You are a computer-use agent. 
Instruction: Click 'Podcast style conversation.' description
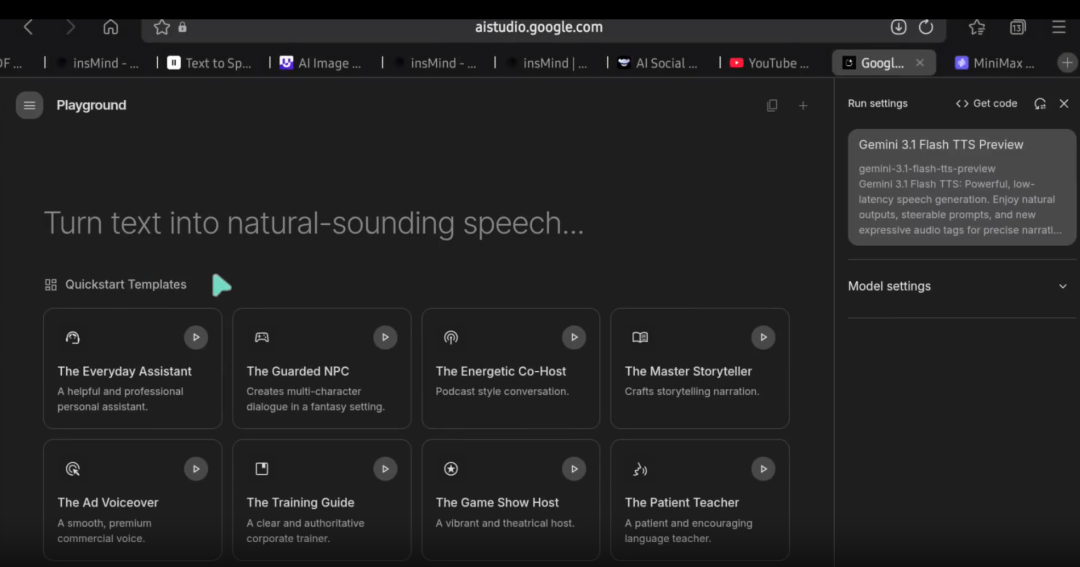pos(502,391)
